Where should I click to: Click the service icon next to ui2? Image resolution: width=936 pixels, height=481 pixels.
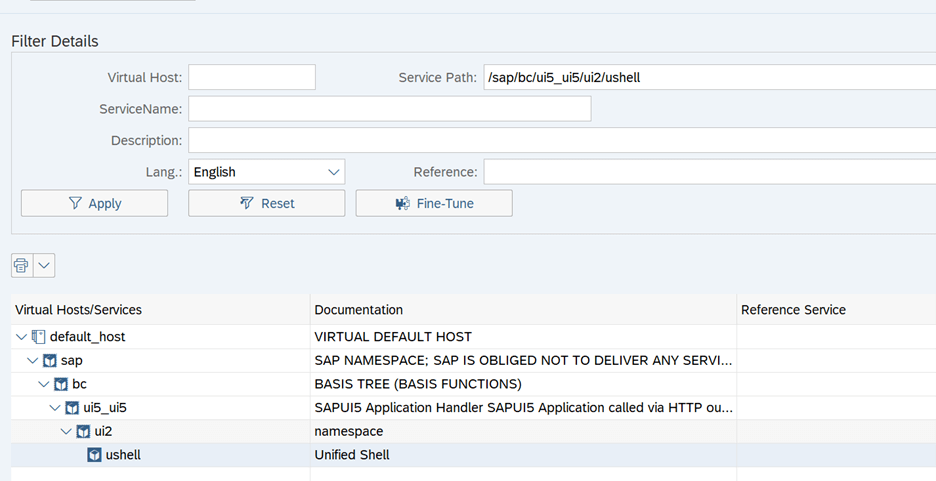pyautogui.click(x=84, y=431)
